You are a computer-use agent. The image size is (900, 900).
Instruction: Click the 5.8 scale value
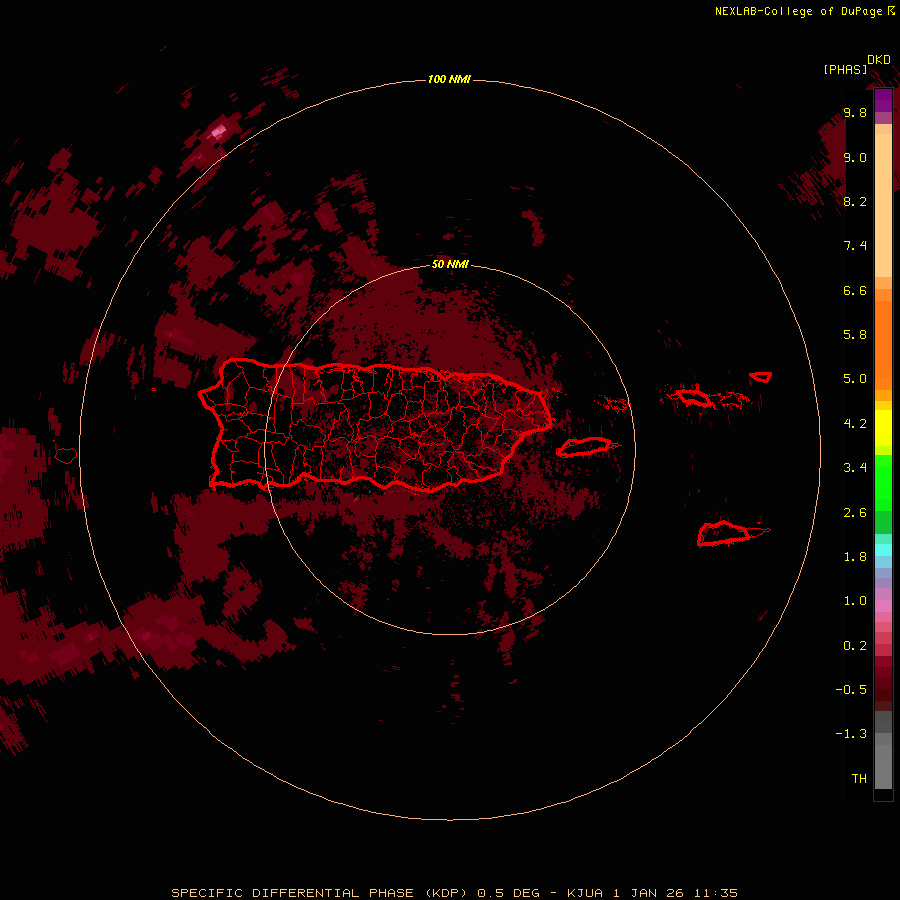855,335
